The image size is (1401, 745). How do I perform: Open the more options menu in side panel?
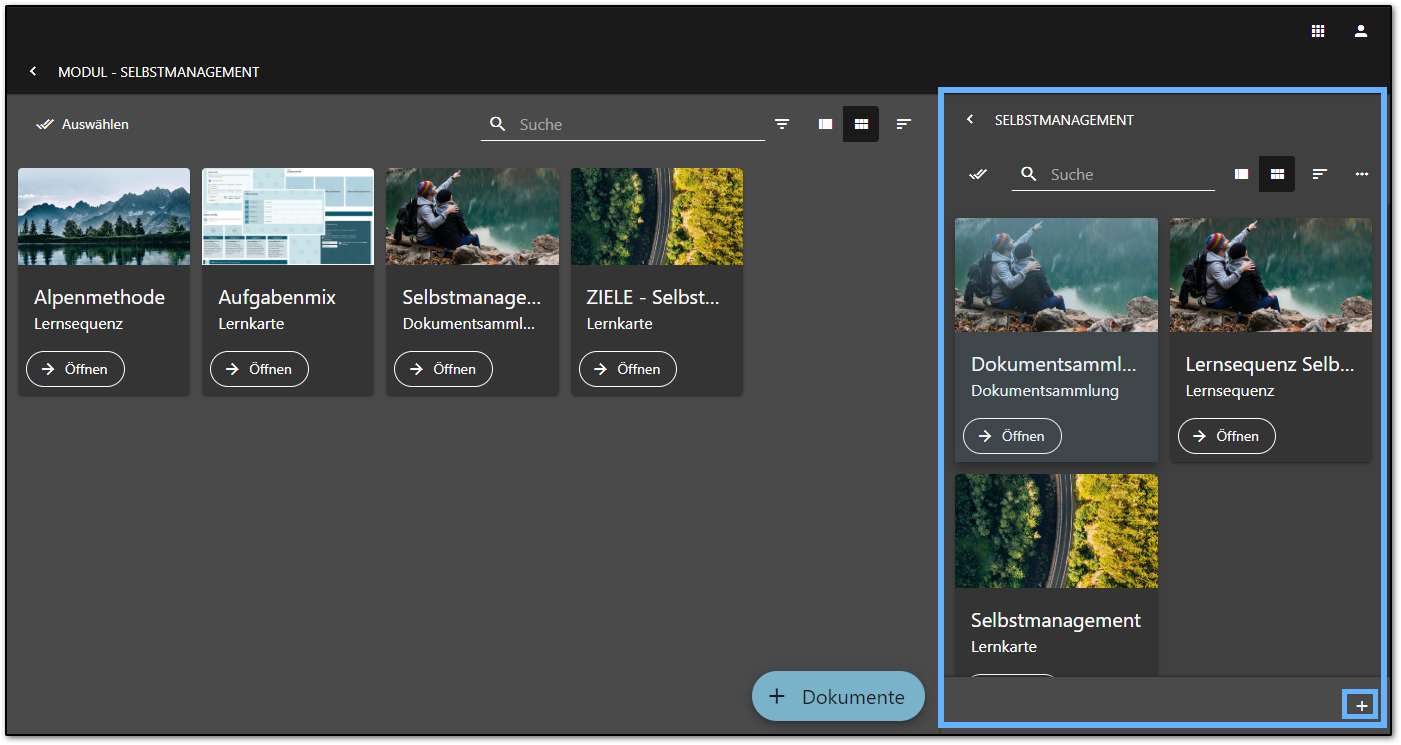click(x=1362, y=174)
